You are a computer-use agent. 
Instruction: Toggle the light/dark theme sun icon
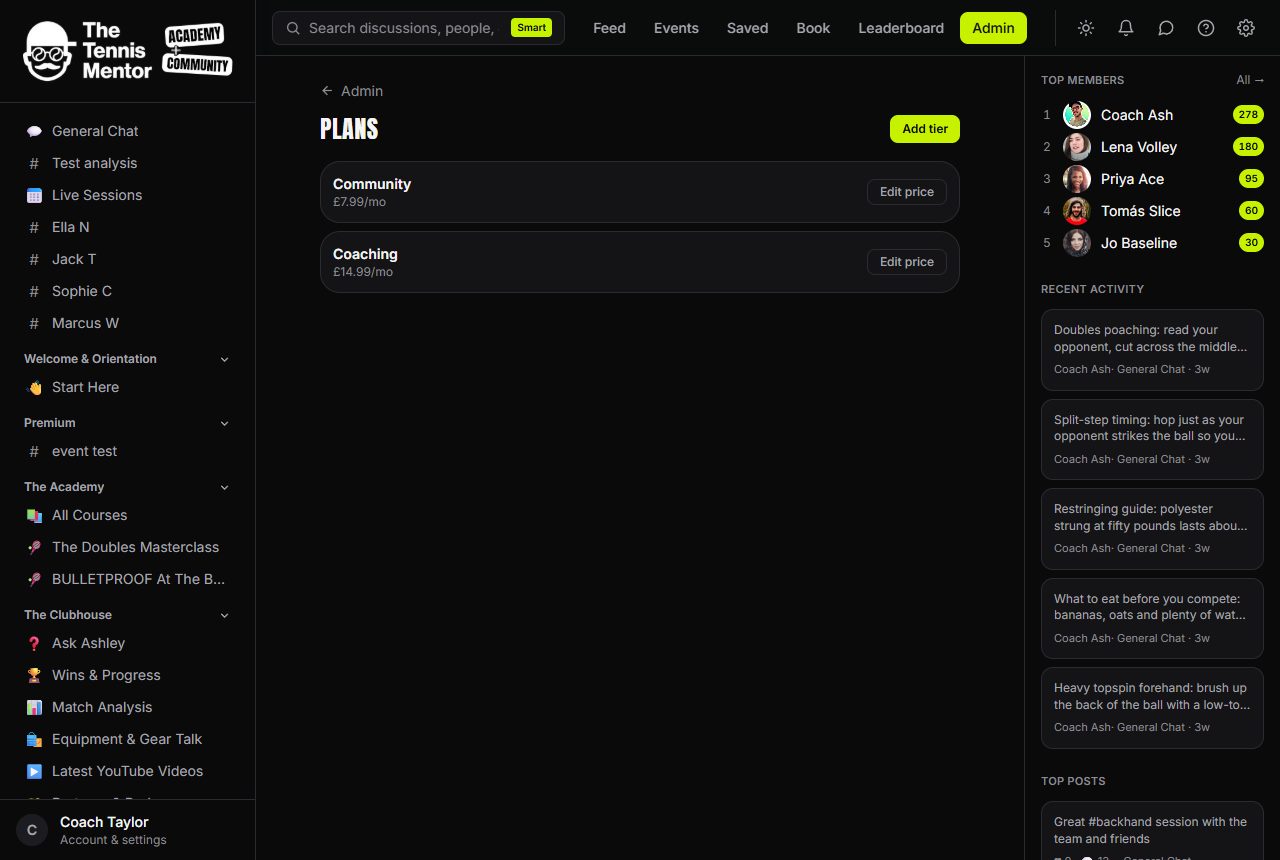coord(1086,28)
